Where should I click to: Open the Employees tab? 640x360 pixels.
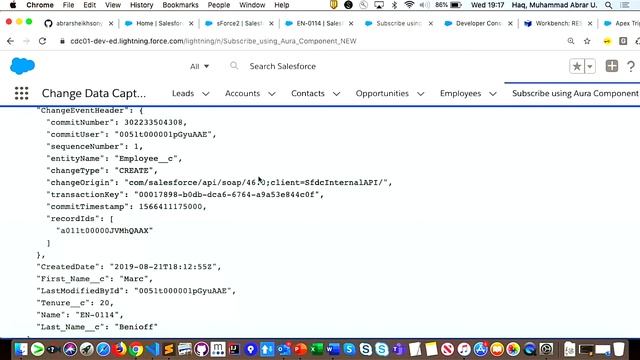(x=460, y=93)
